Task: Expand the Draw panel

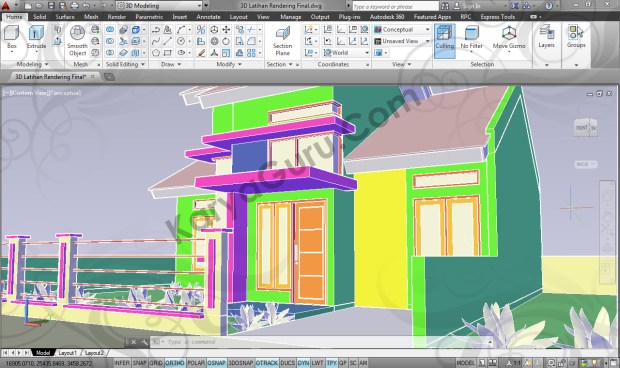Action: [171, 64]
